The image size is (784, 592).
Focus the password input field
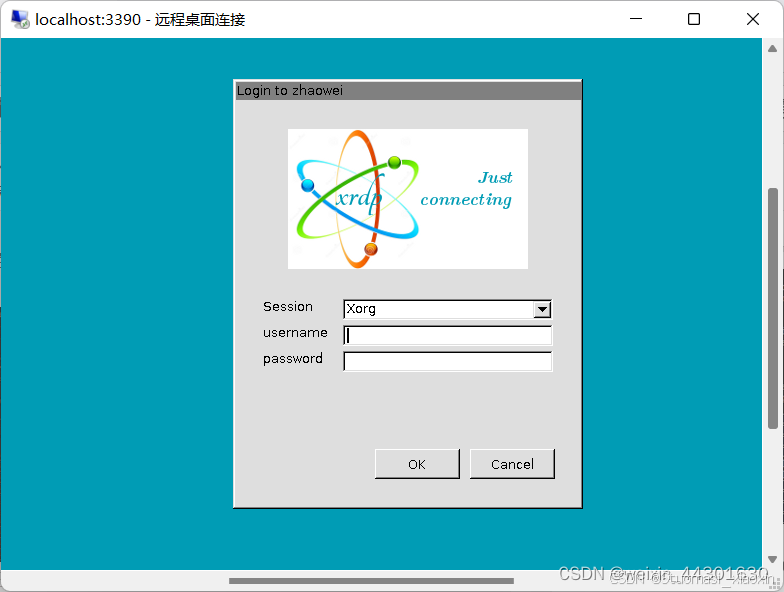[448, 361]
